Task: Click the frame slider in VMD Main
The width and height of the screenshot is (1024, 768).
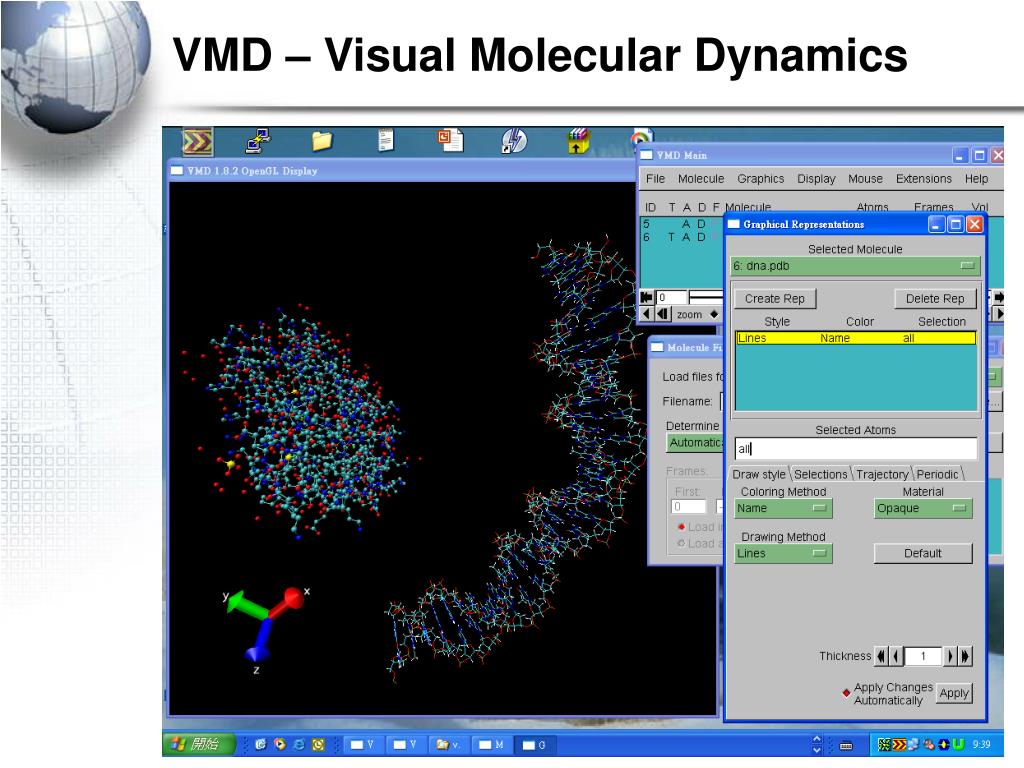Action: 705,297
